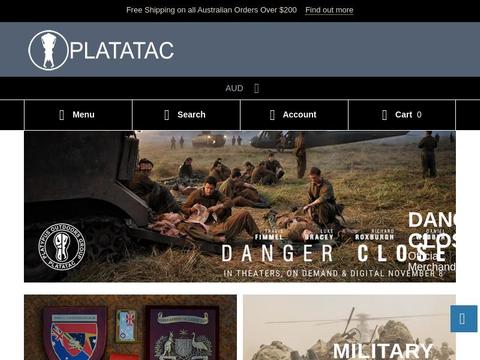Click the Platatac platypus logo
This screenshot has height=360, width=480.
coord(48,50)
